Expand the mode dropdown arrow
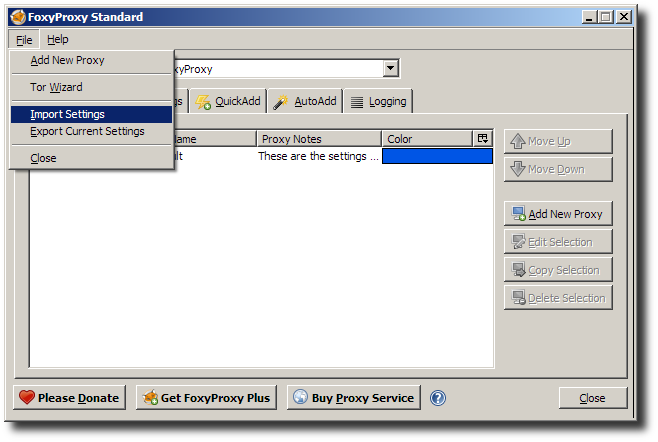The height and width of the screenshot is (442, 658). point(391,68)
